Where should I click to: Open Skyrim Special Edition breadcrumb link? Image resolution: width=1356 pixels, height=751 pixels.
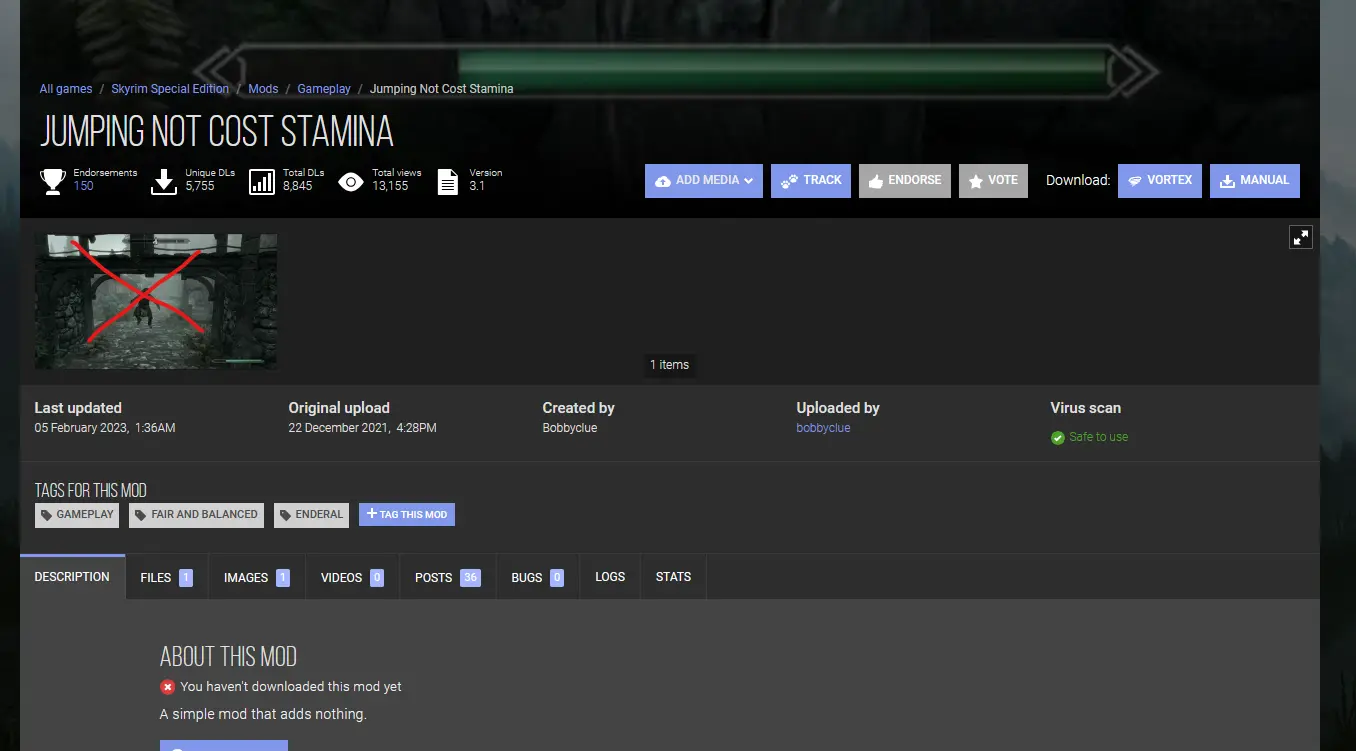170,89
